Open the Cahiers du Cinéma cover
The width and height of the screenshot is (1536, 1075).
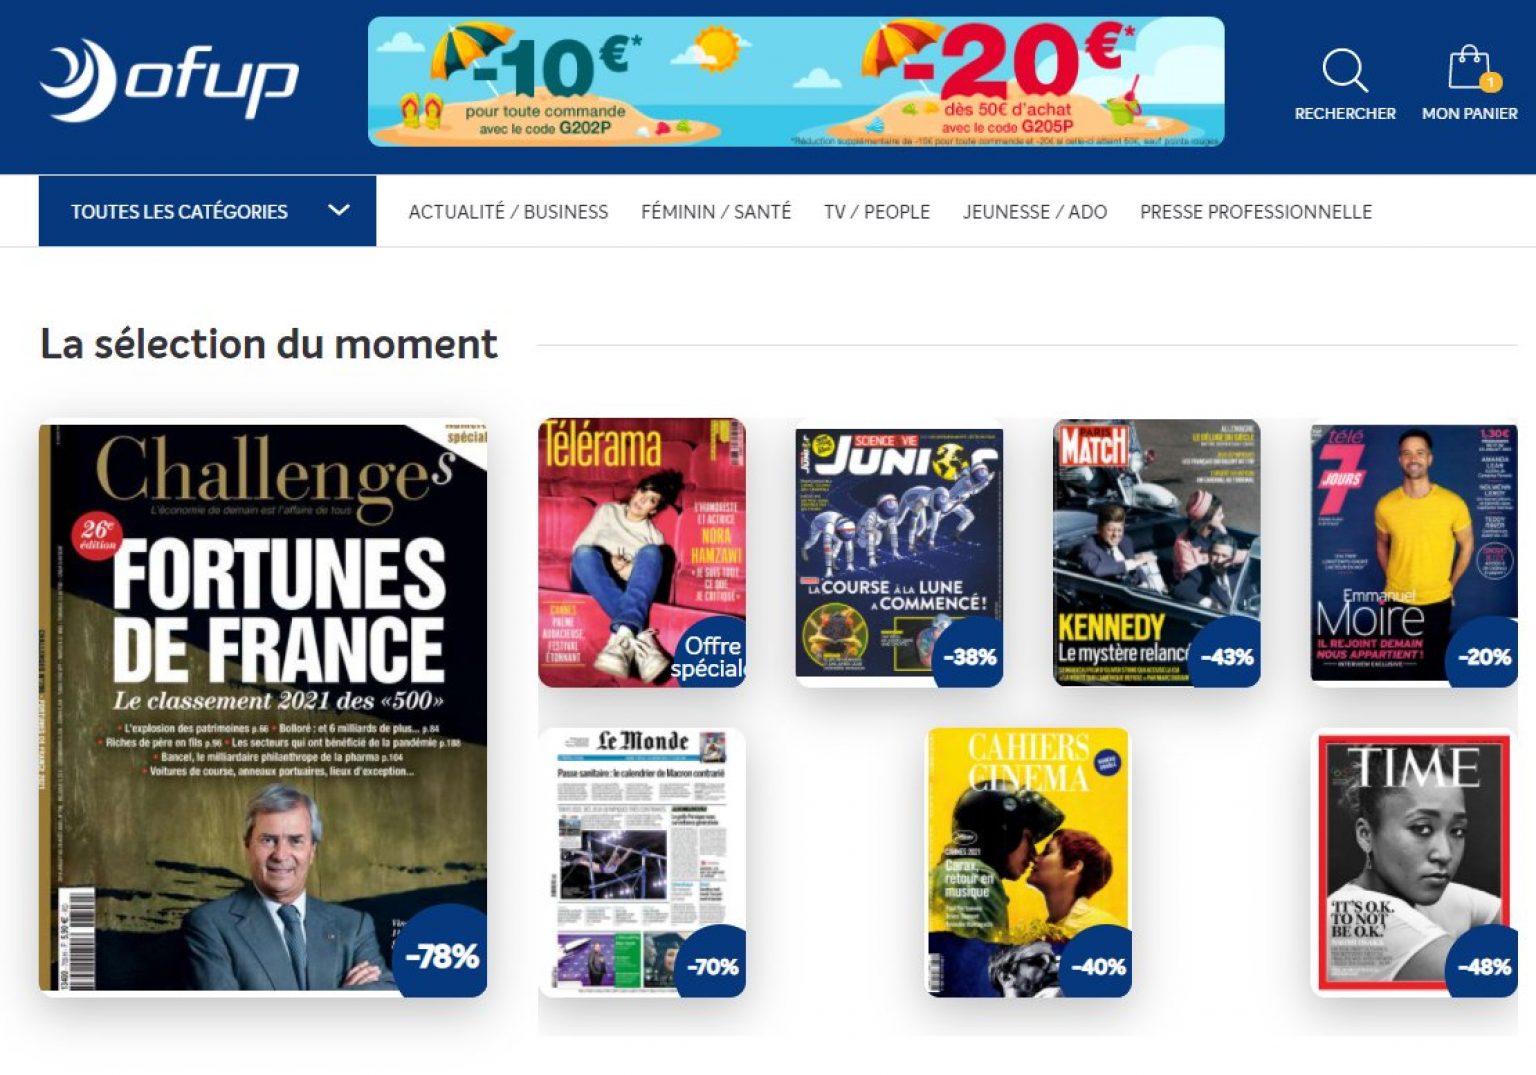pyautogui.click(x=1029, y=862)
